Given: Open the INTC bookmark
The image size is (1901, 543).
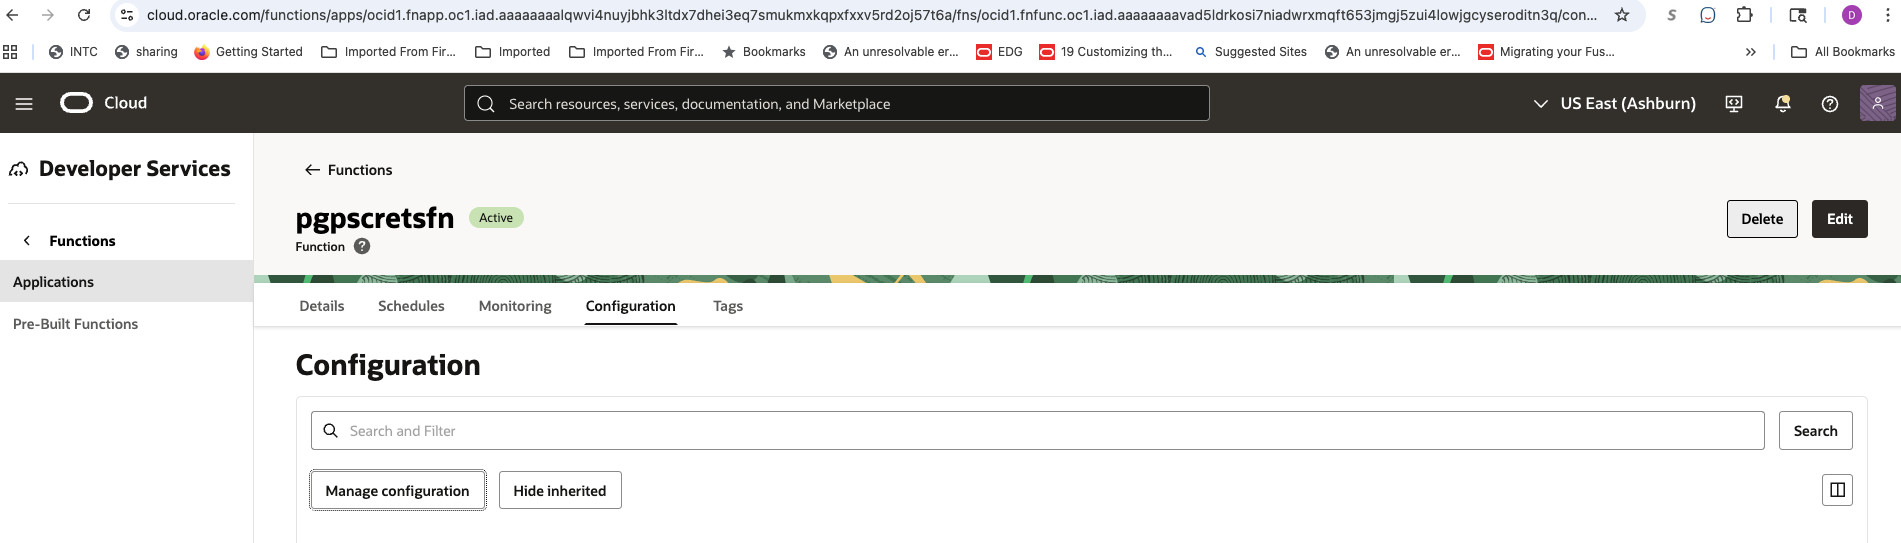Looking at the screenshot, I should click(73, 52).
